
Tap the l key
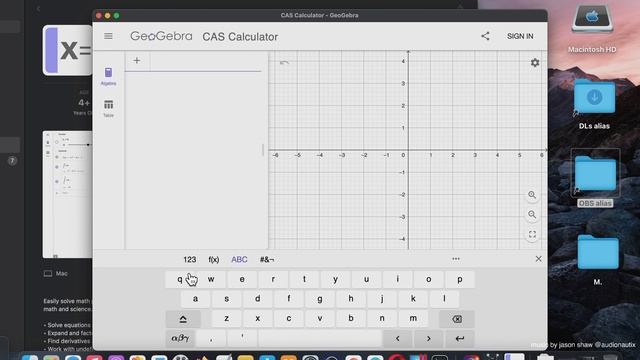coord(444,299)
